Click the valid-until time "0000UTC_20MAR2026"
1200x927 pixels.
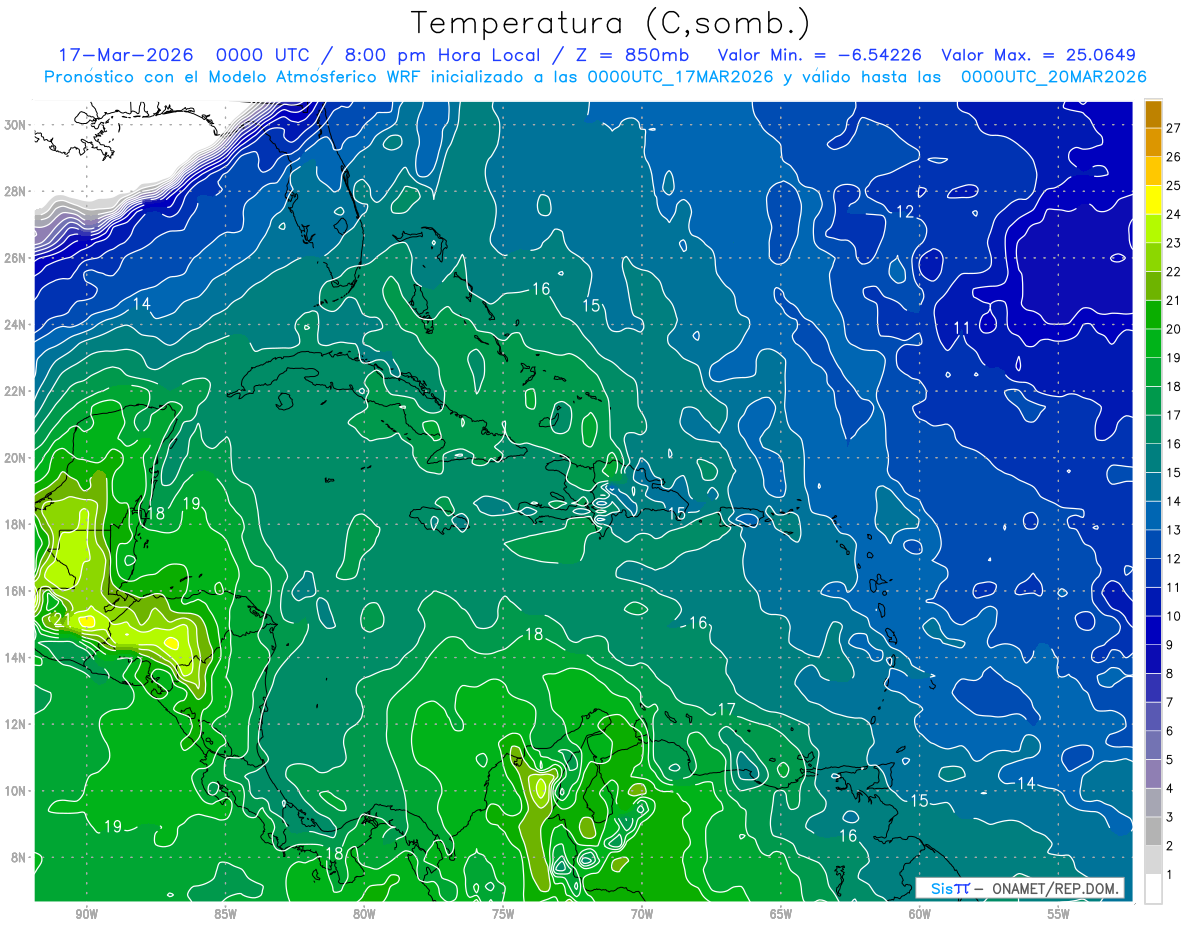pos(1053,77)
